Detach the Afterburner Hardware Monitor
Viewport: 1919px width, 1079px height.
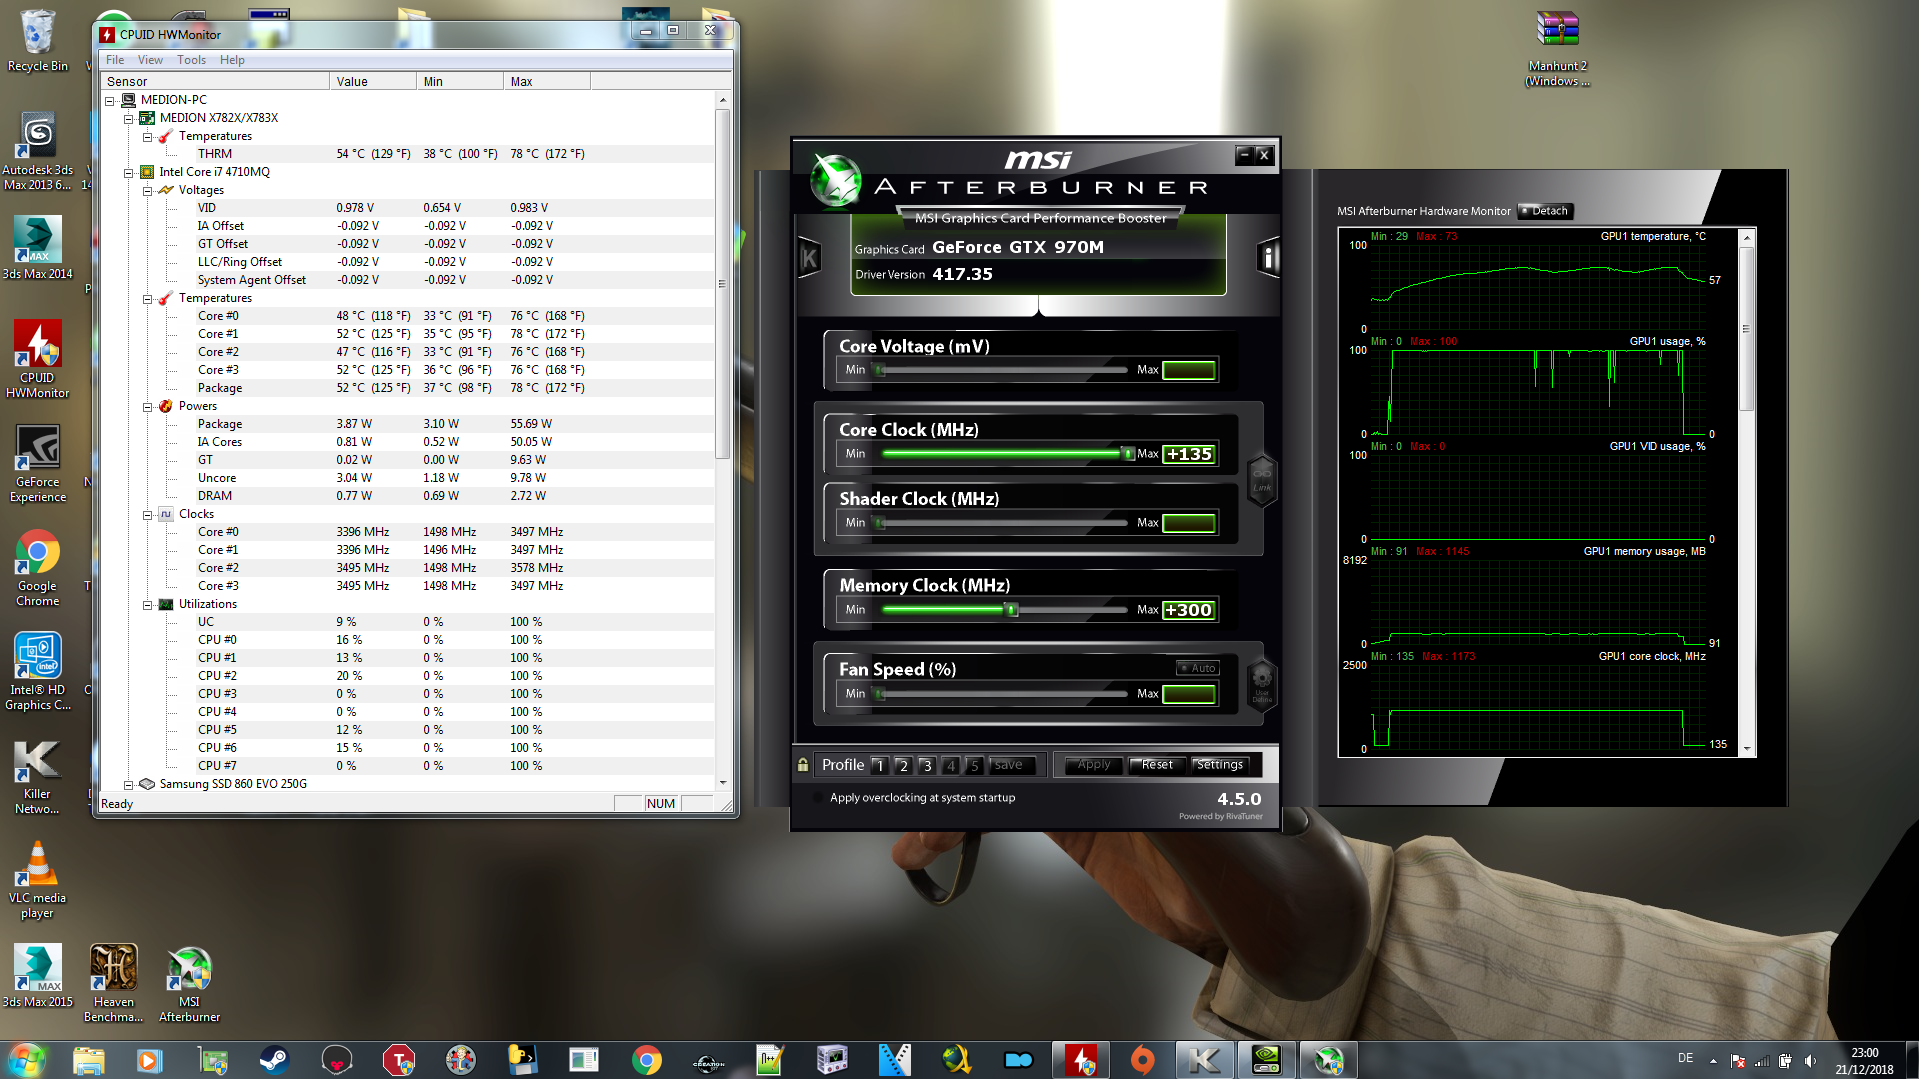[x=1545, y=211]
